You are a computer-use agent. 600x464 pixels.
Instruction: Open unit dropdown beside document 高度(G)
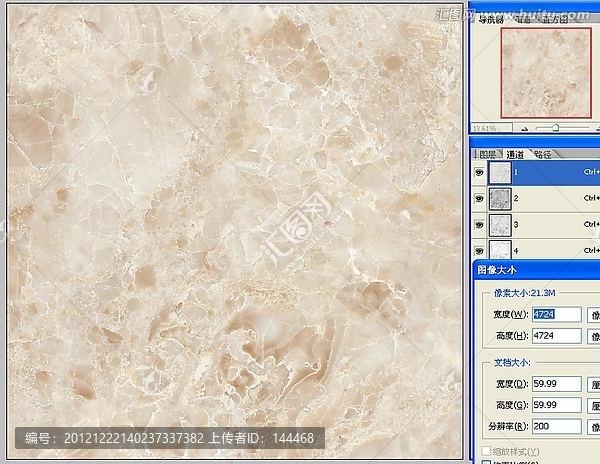(593, 406)
